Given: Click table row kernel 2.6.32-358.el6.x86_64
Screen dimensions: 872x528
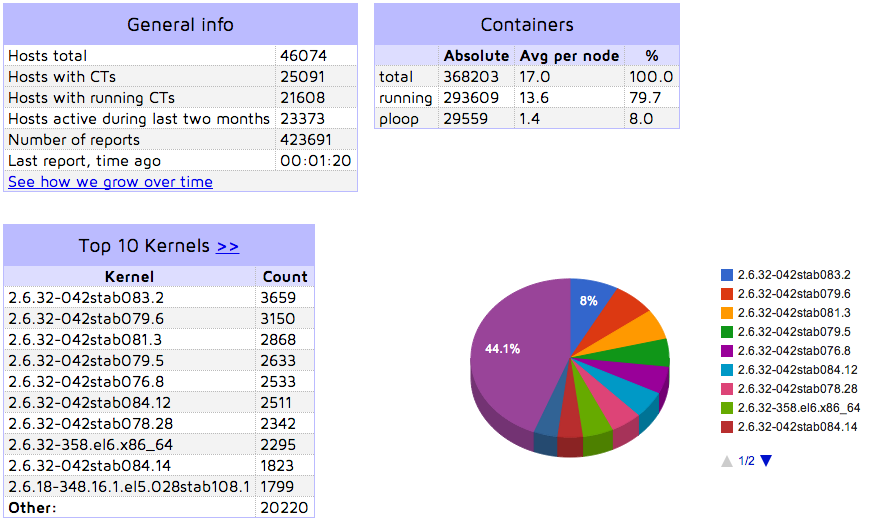Looking at the screenshot, I should point(159,445).
